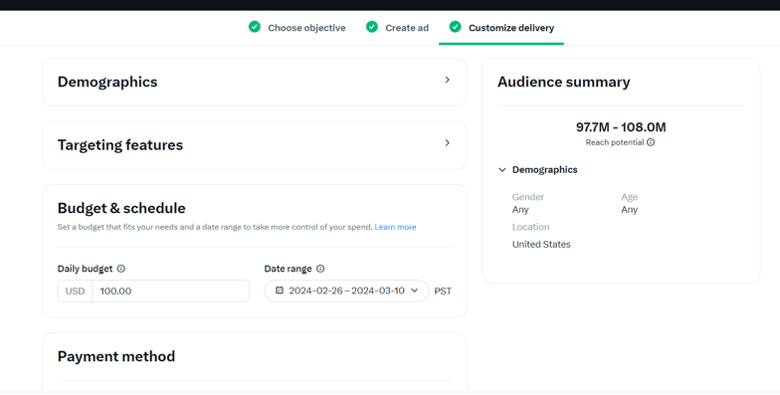This screenshot has width=780, height=395.
Task: Open the Targeting features card heading
Action: pyautogui.click(x=120, y=145)
